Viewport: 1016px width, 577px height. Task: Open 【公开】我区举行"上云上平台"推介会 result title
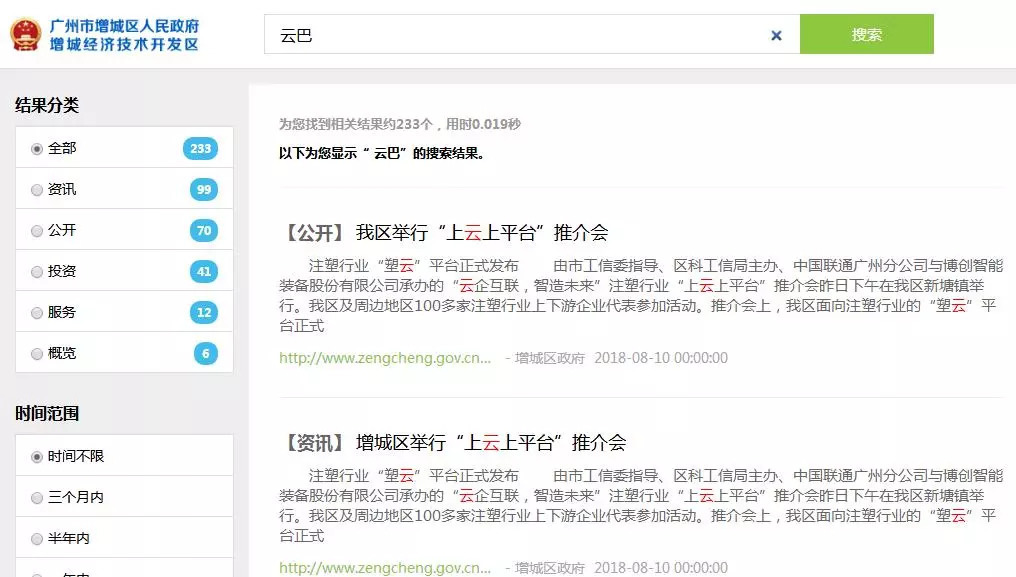tap(444, 233)
